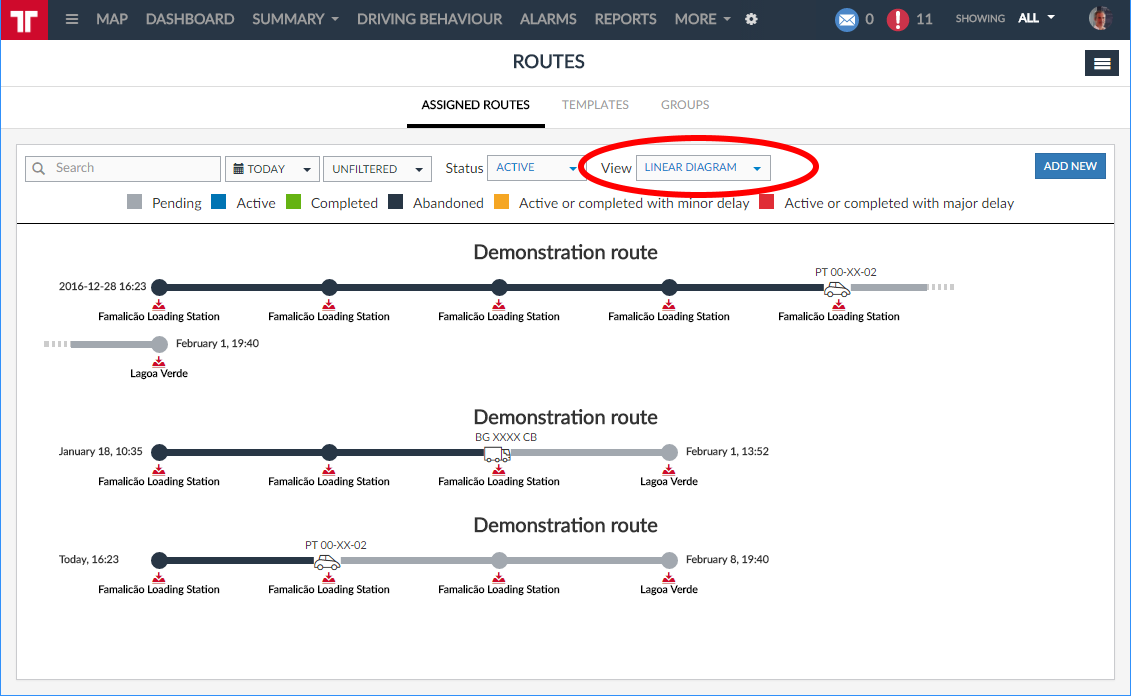Switch to the TEMPLATES tab
The height and width of the screenshot is (696, 1131).
pos(595,105)
